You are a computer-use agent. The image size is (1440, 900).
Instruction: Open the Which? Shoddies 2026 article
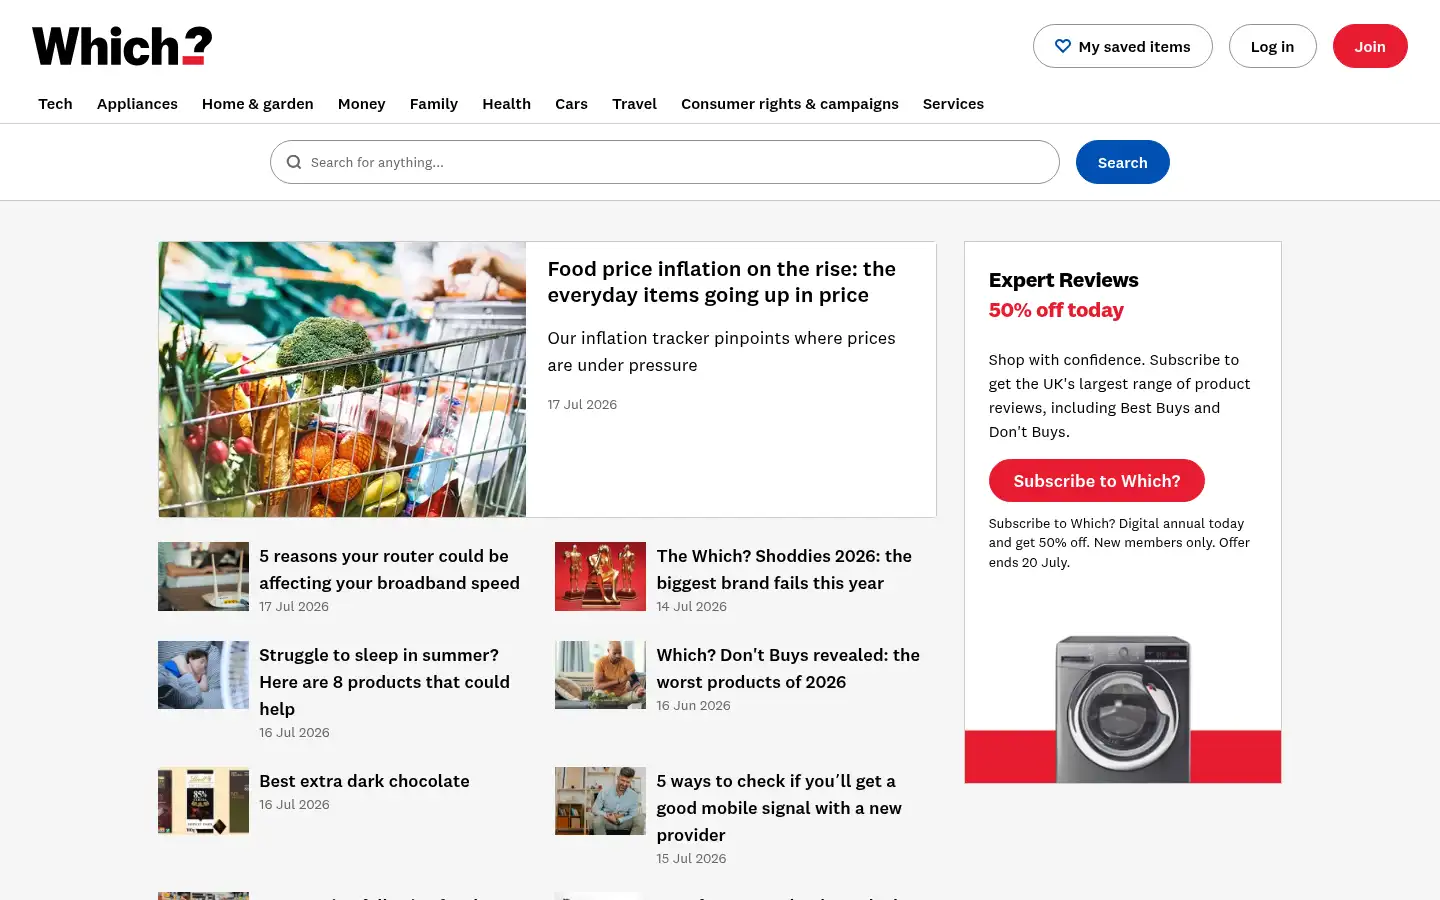point(784,569)
